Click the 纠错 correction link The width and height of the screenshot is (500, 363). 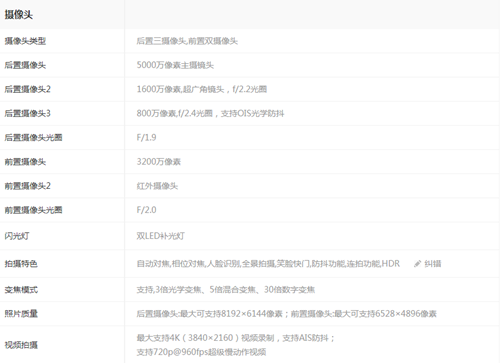(x=433, y=264)
